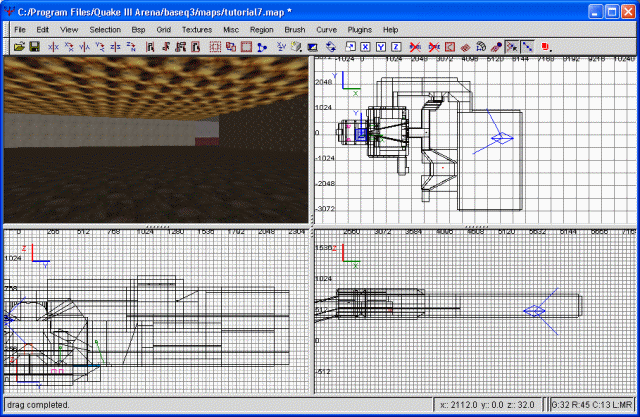Open the Help menu
Image resolution: width=640 pixels, height=417 pixels.
point(391,29)
